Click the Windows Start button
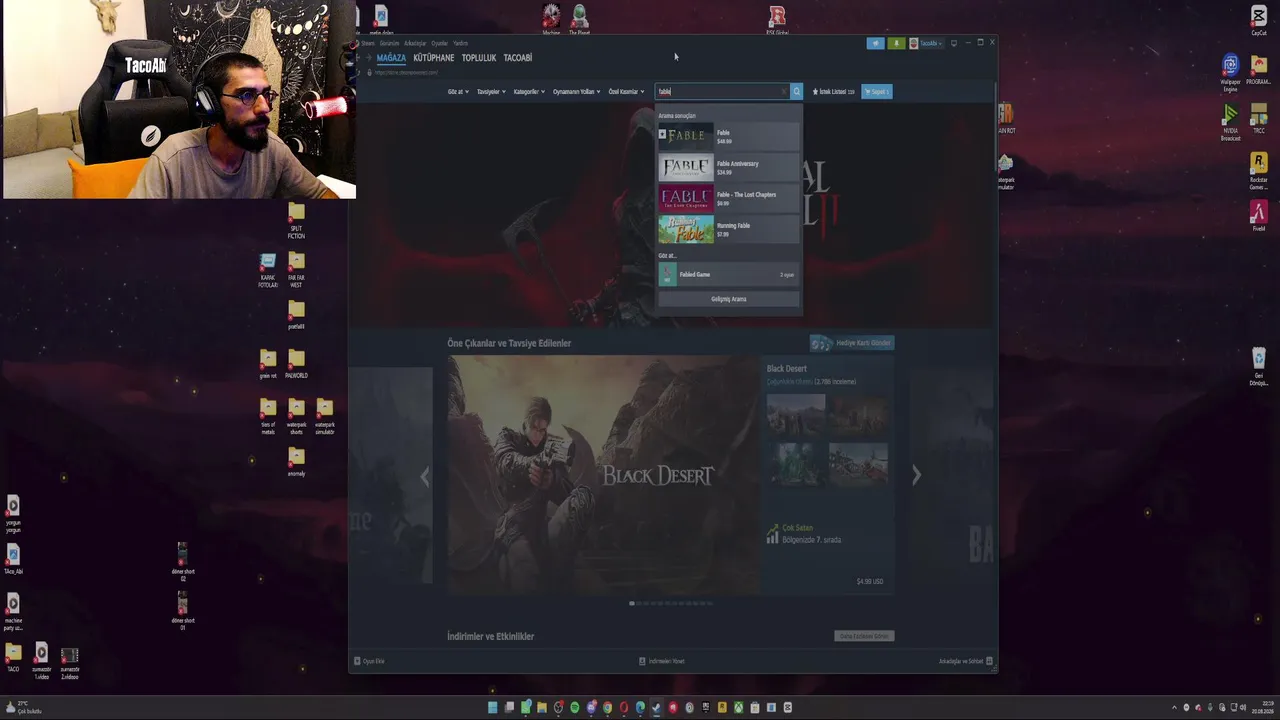This screenshot has height=720, width=1280. (493, 708)
